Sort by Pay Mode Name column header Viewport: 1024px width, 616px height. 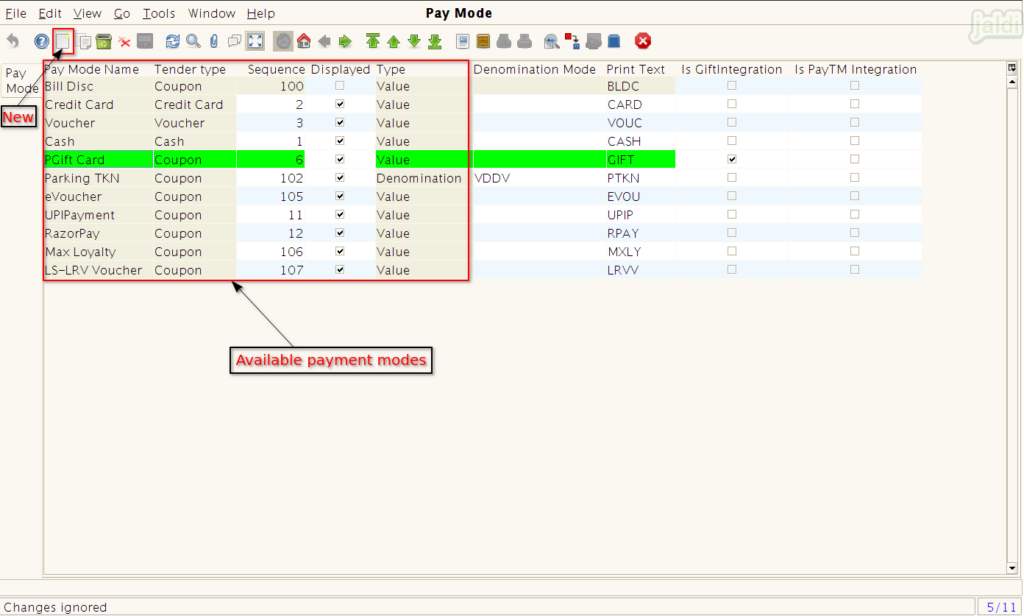pyautogui.click(x=92, y=69)
